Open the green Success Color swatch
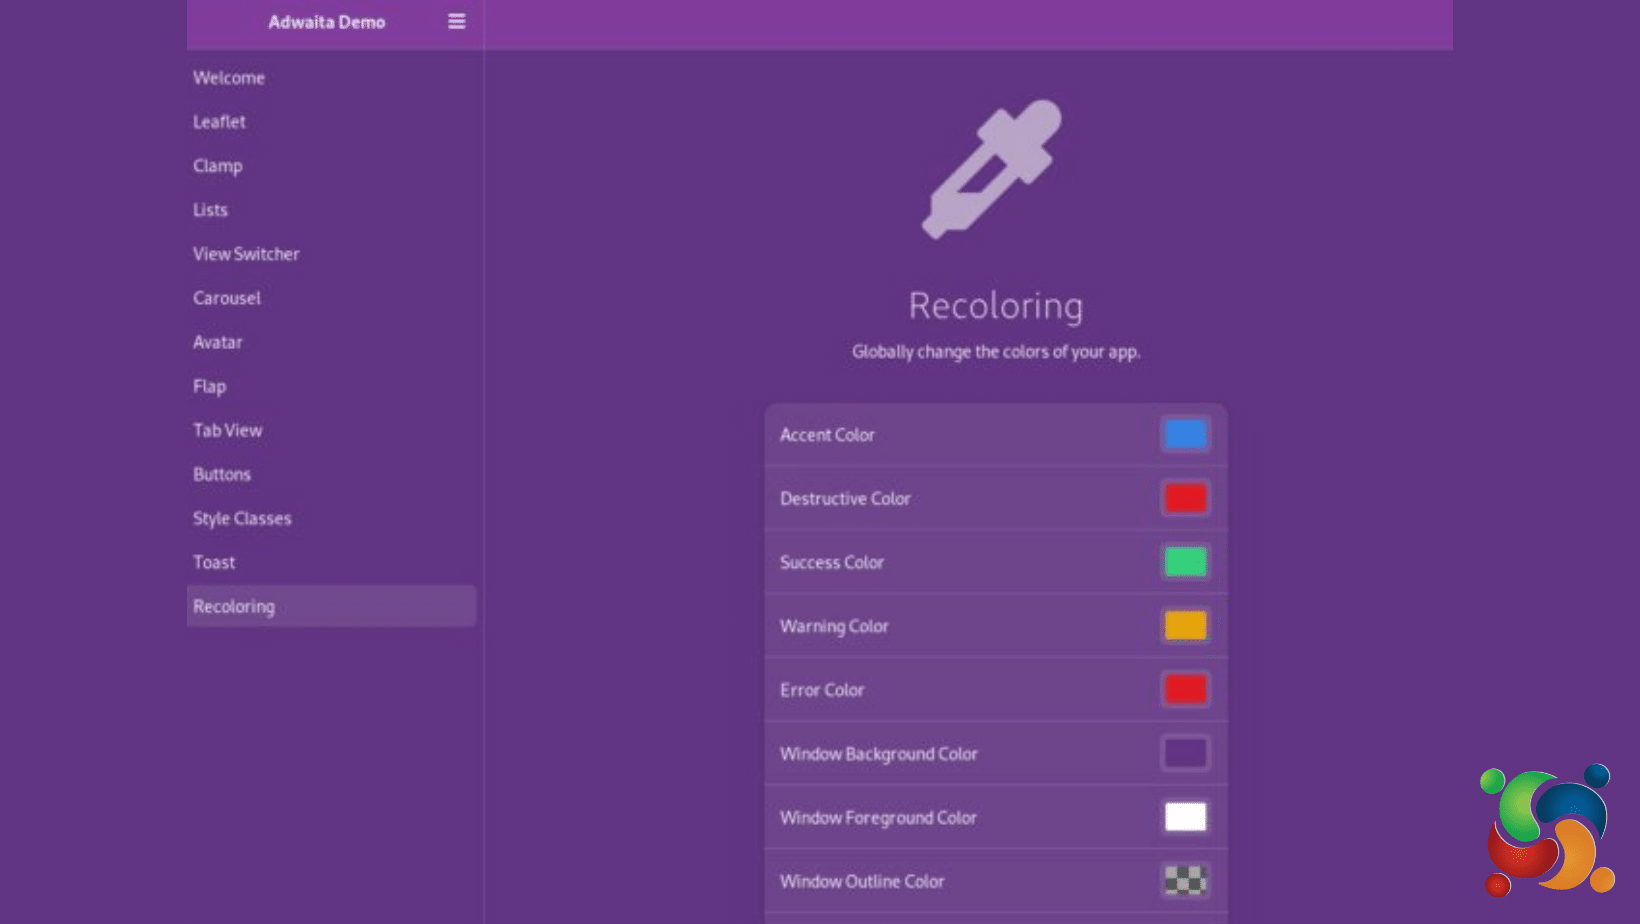Image resolution: width=1640 pixels, height=924 pixels. coord(1185,562)
